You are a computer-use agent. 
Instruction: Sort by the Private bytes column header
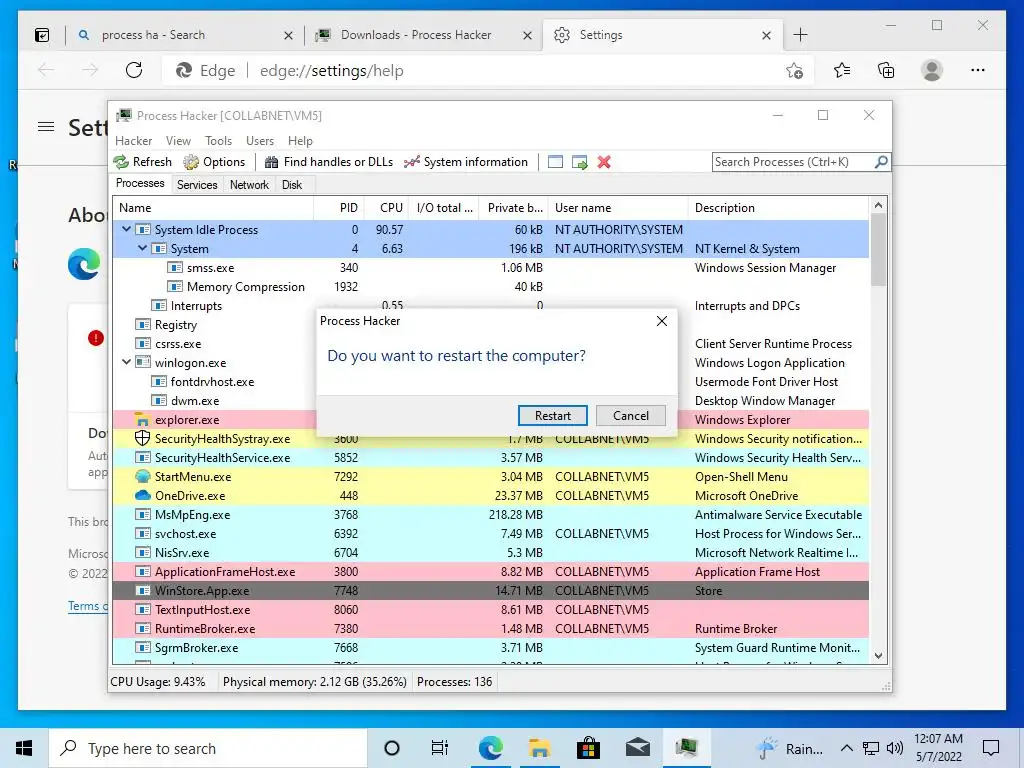513,208
